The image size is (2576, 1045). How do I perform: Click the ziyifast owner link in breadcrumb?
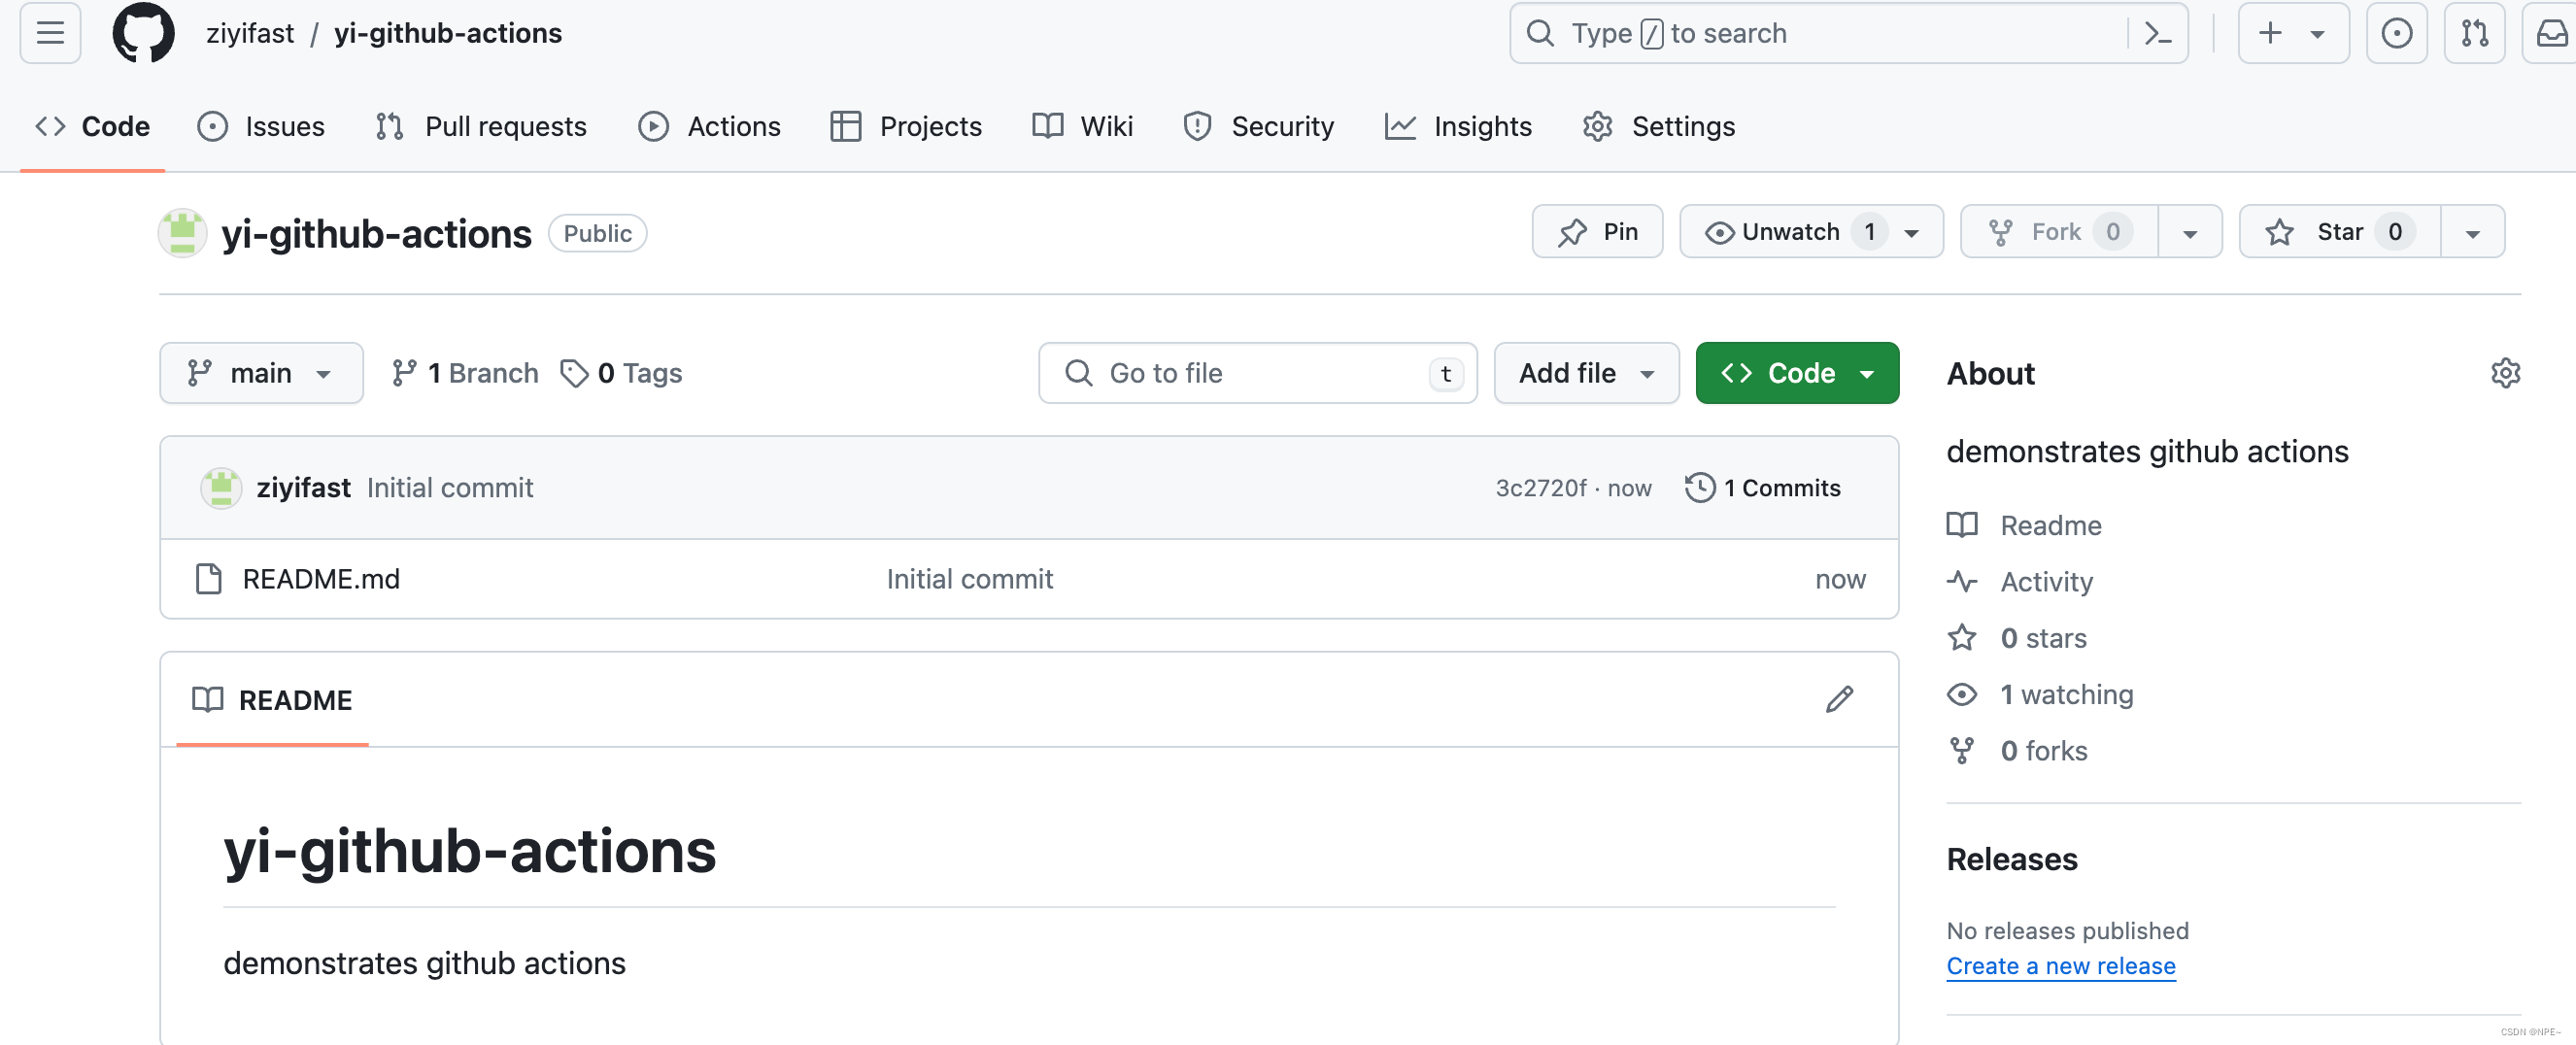click(250, 33)
